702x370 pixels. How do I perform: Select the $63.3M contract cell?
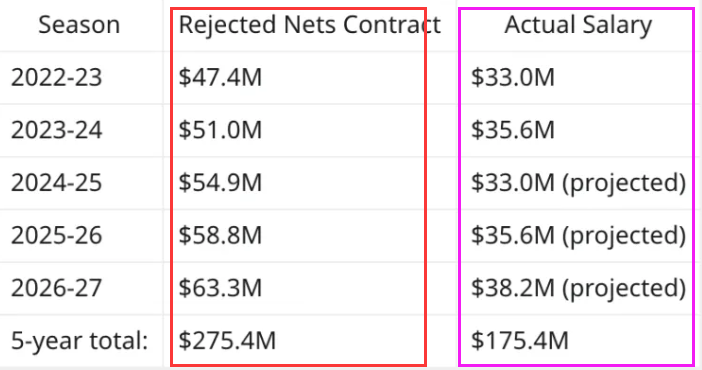(x=220, y=288)
